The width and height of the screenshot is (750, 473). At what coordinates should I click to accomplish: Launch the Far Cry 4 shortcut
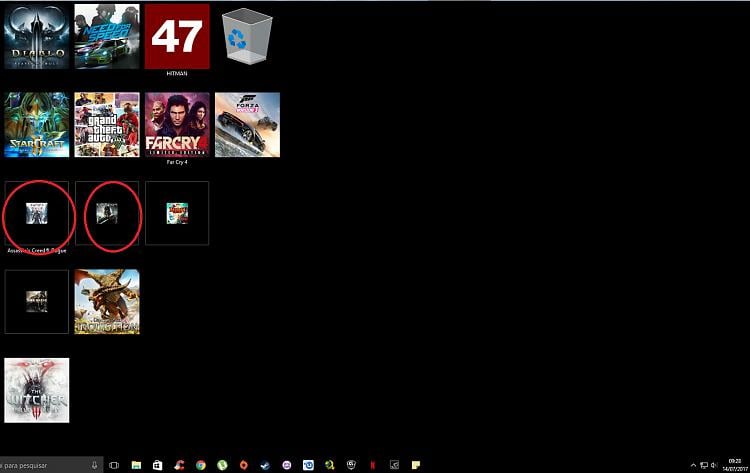coord(177,125)
